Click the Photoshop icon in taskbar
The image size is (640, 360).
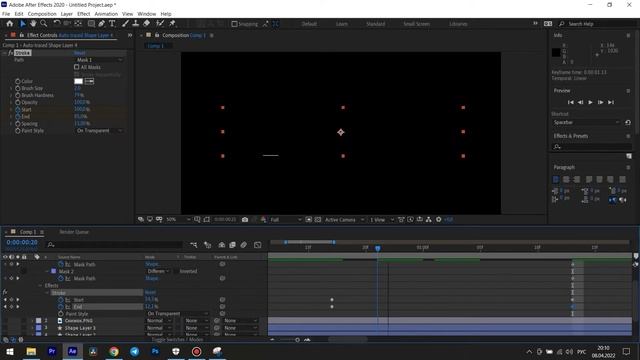click(155, 351)
